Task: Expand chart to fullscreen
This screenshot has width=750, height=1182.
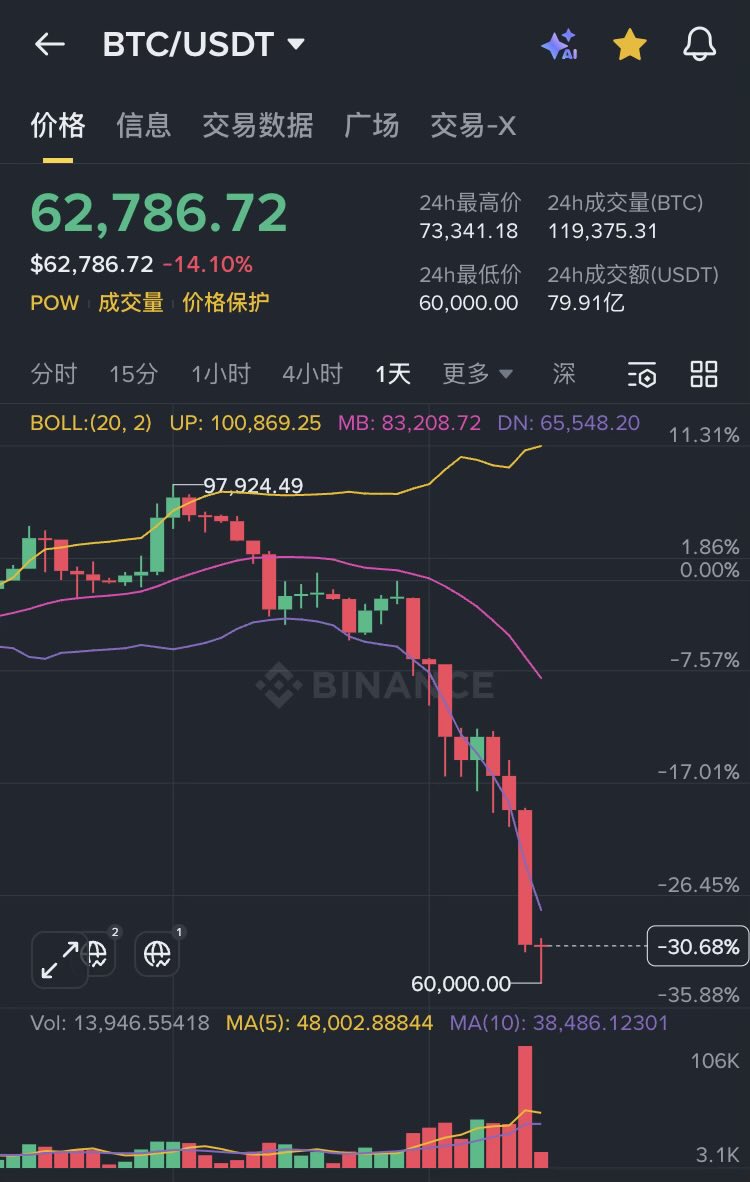Action: (59, 959)
